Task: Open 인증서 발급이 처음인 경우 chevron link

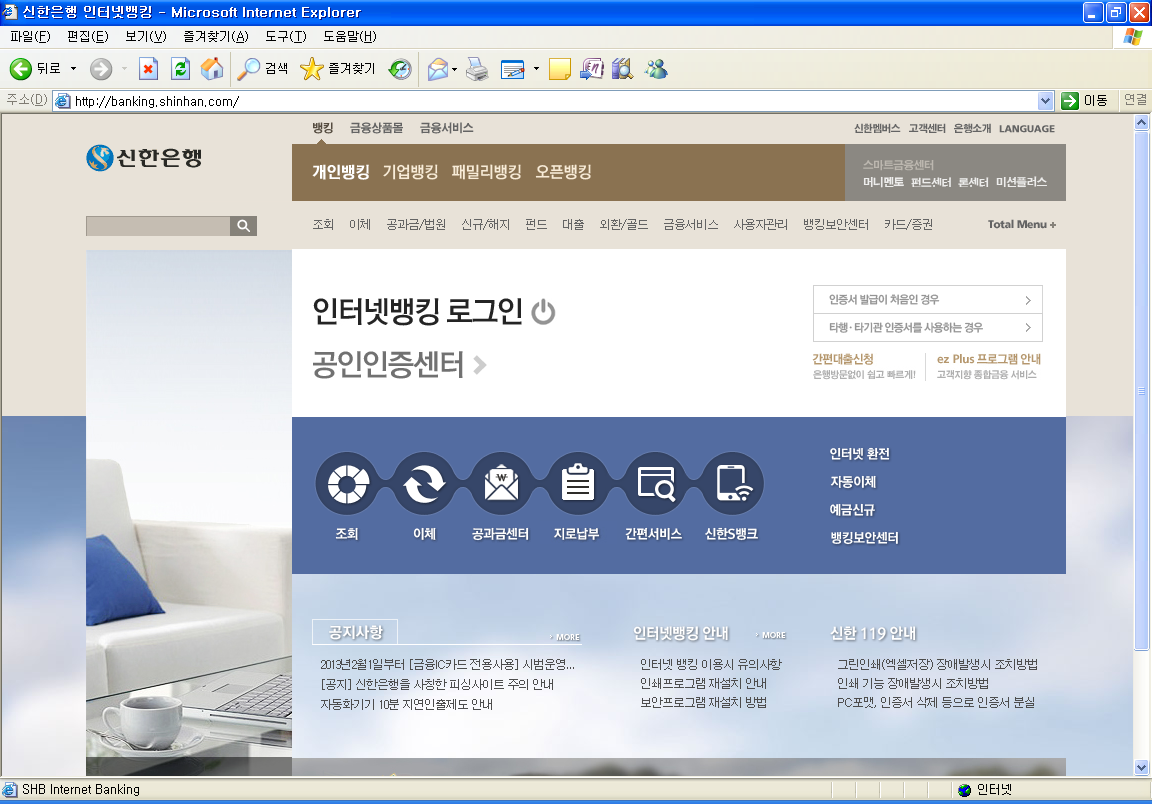Action: [928, 299]
